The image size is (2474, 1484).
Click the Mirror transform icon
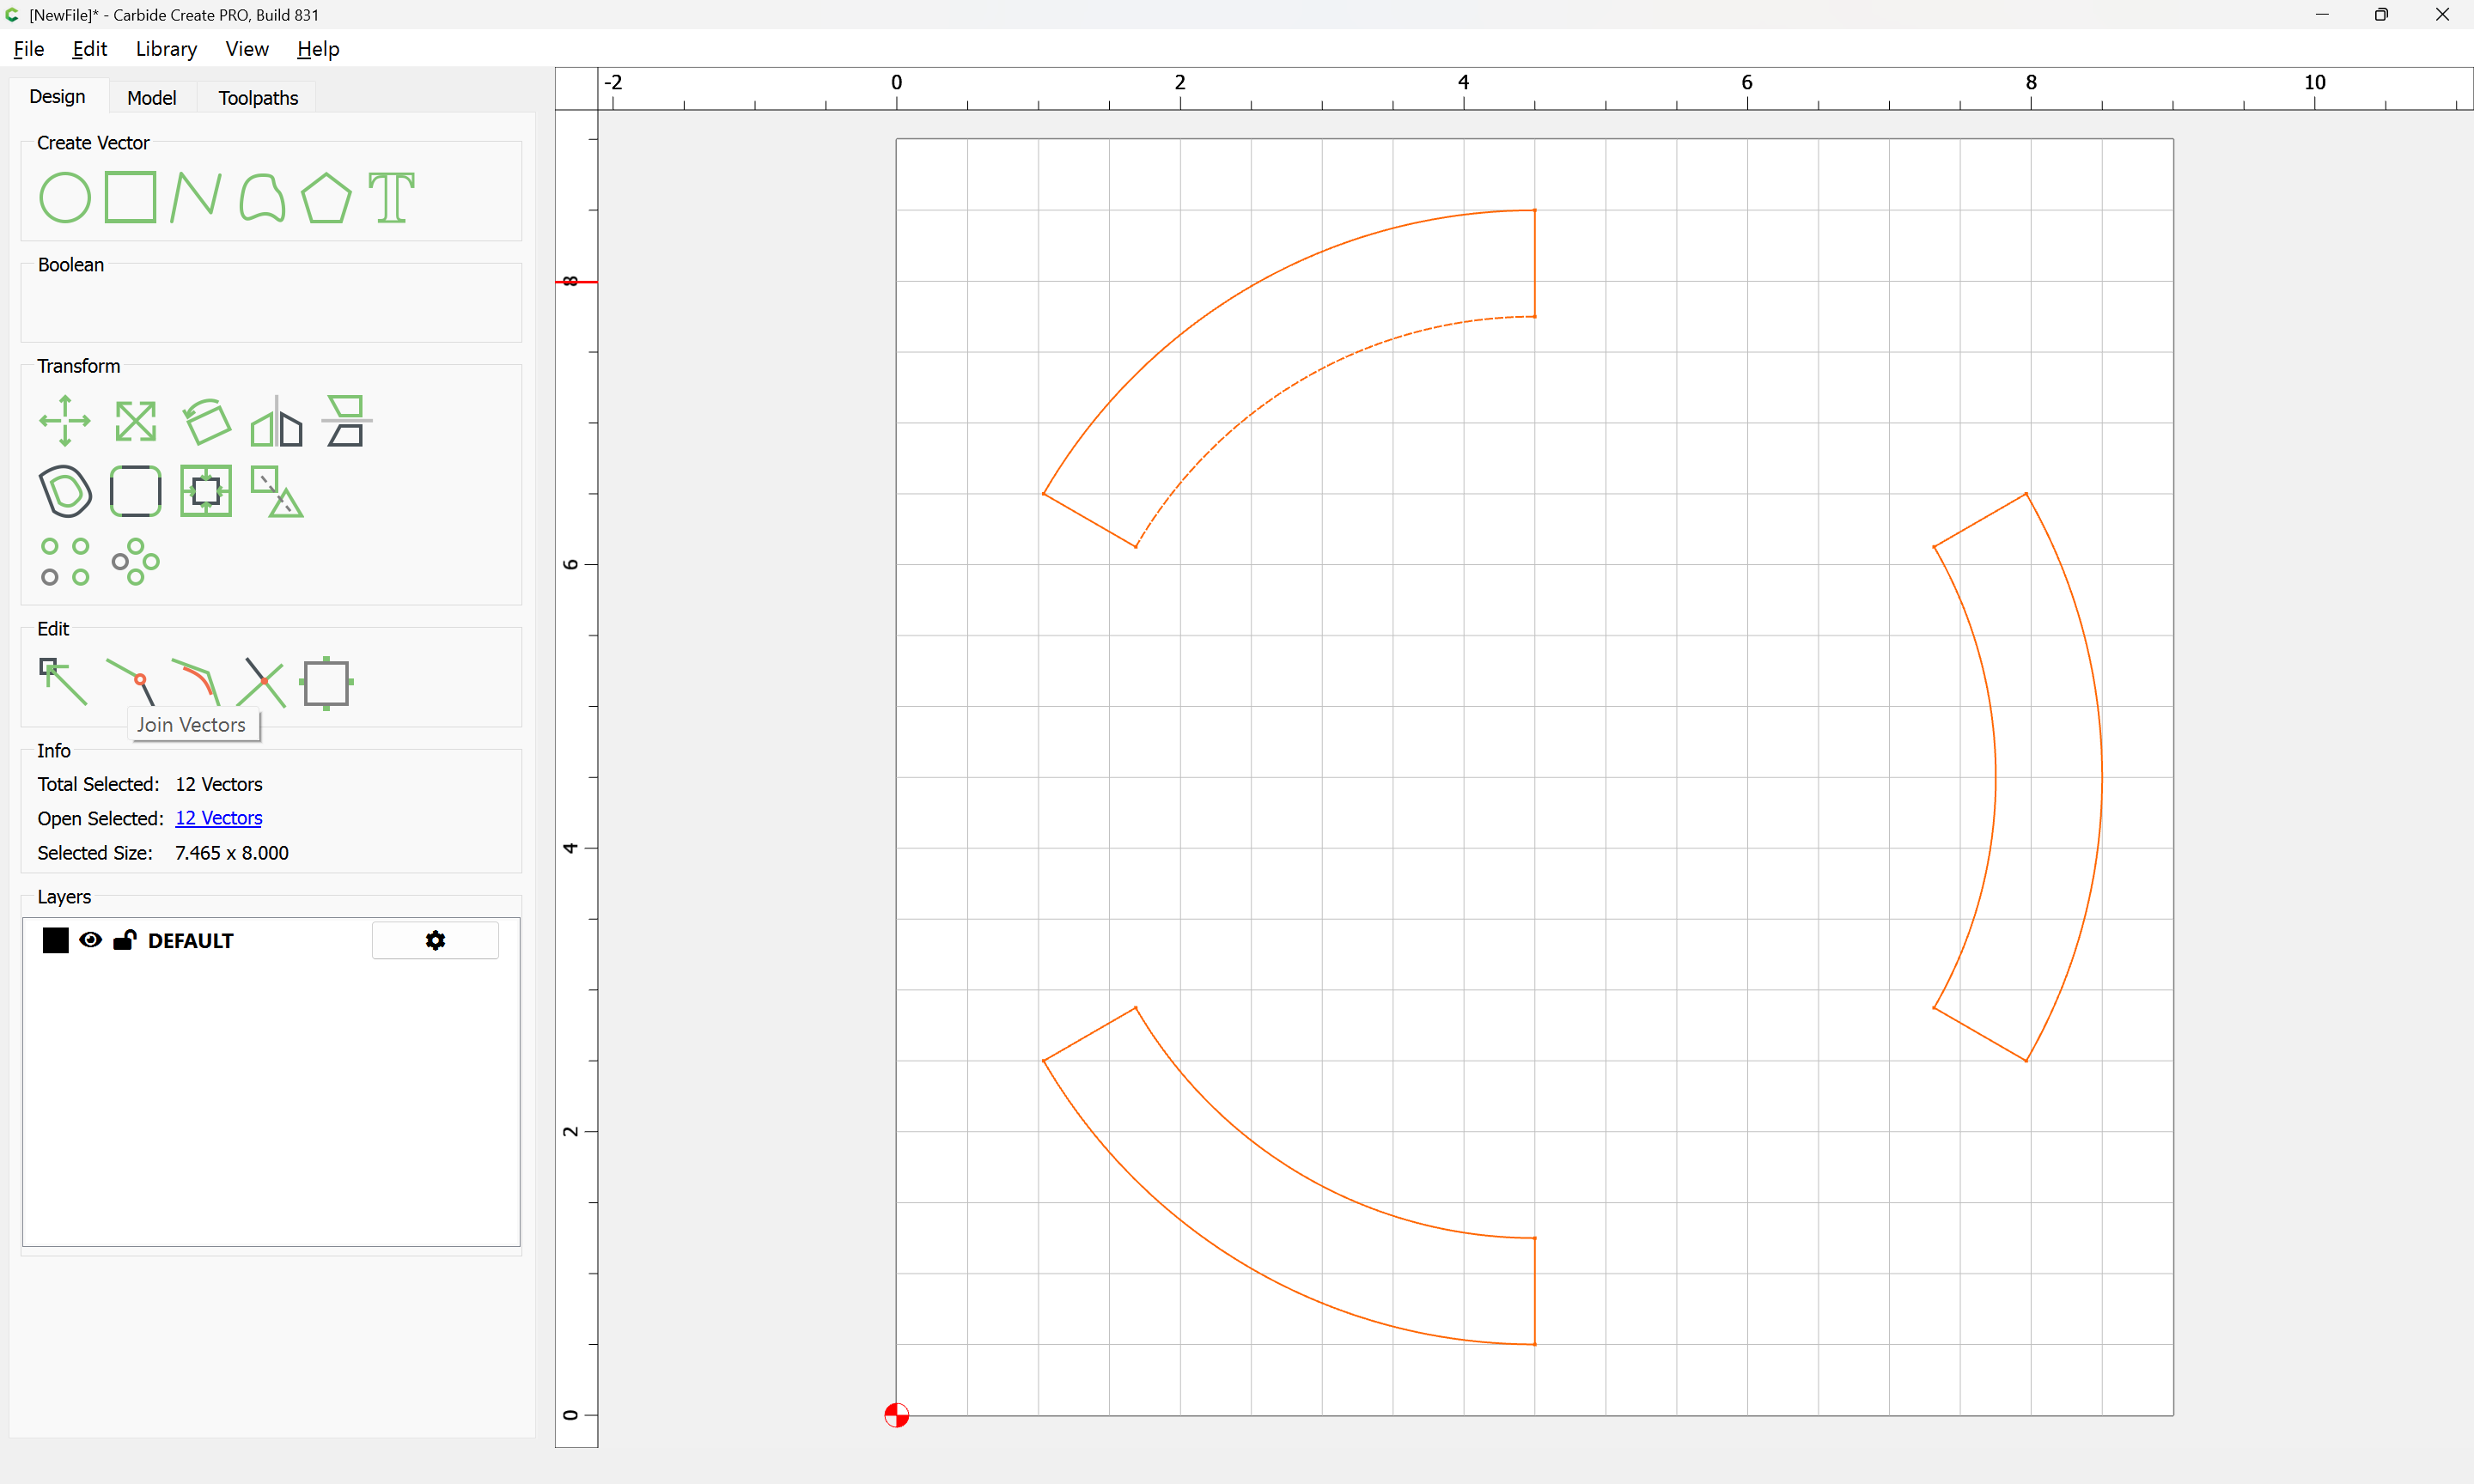click(276, 421)
